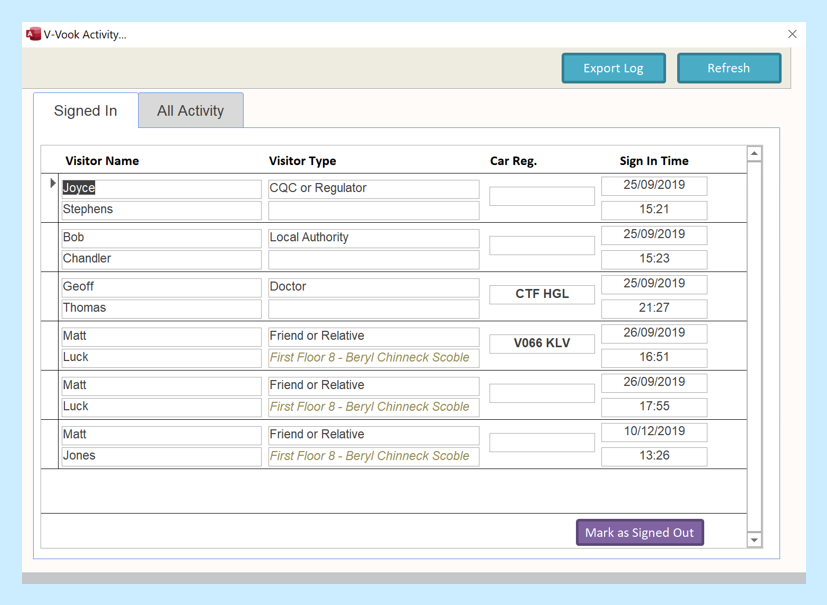Image resolution: width=827 pixels, height=605 pixels.
Task: Select the Joyce first name field
Action: 161,189
